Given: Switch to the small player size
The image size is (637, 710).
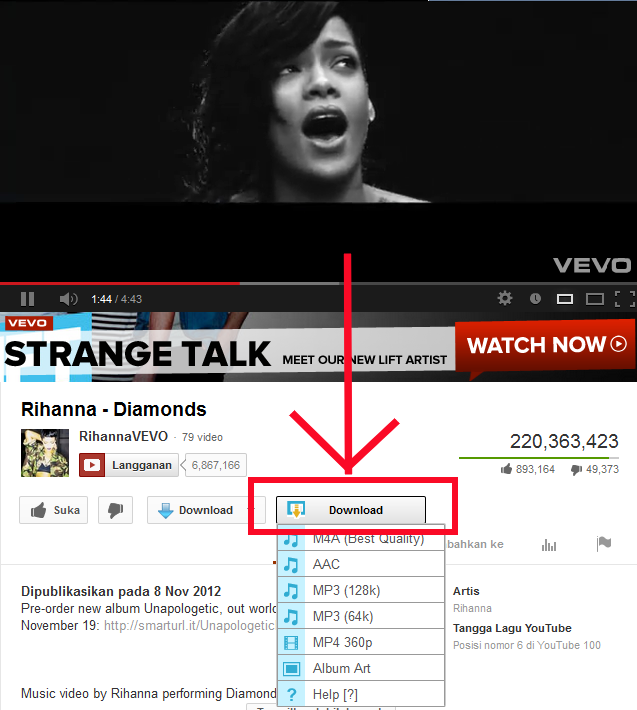Looking at the screenshot, I should pyautogui.click(x=565, y=299).
